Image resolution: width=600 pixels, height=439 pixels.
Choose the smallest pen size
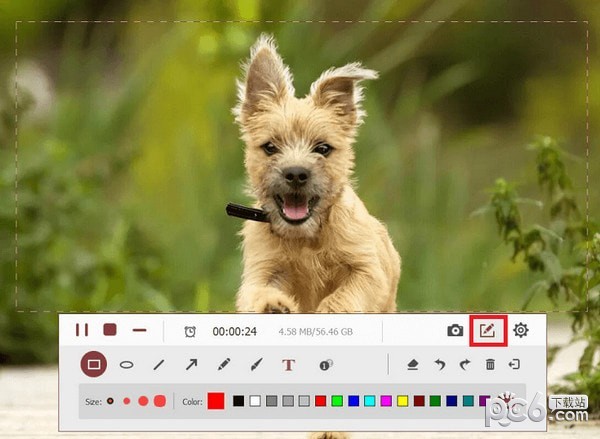110,401
